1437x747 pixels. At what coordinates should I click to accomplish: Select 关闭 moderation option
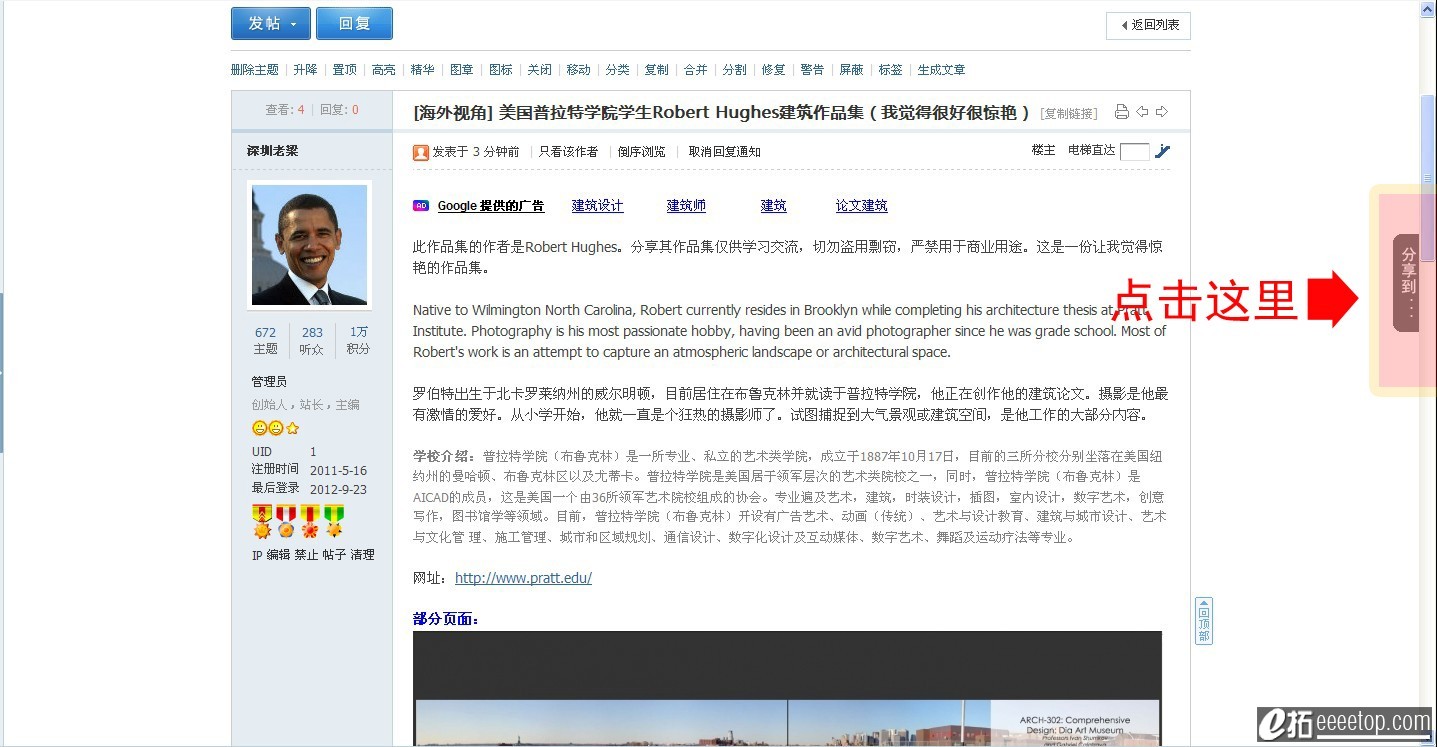pyautogui.click(x=540, y=70)
